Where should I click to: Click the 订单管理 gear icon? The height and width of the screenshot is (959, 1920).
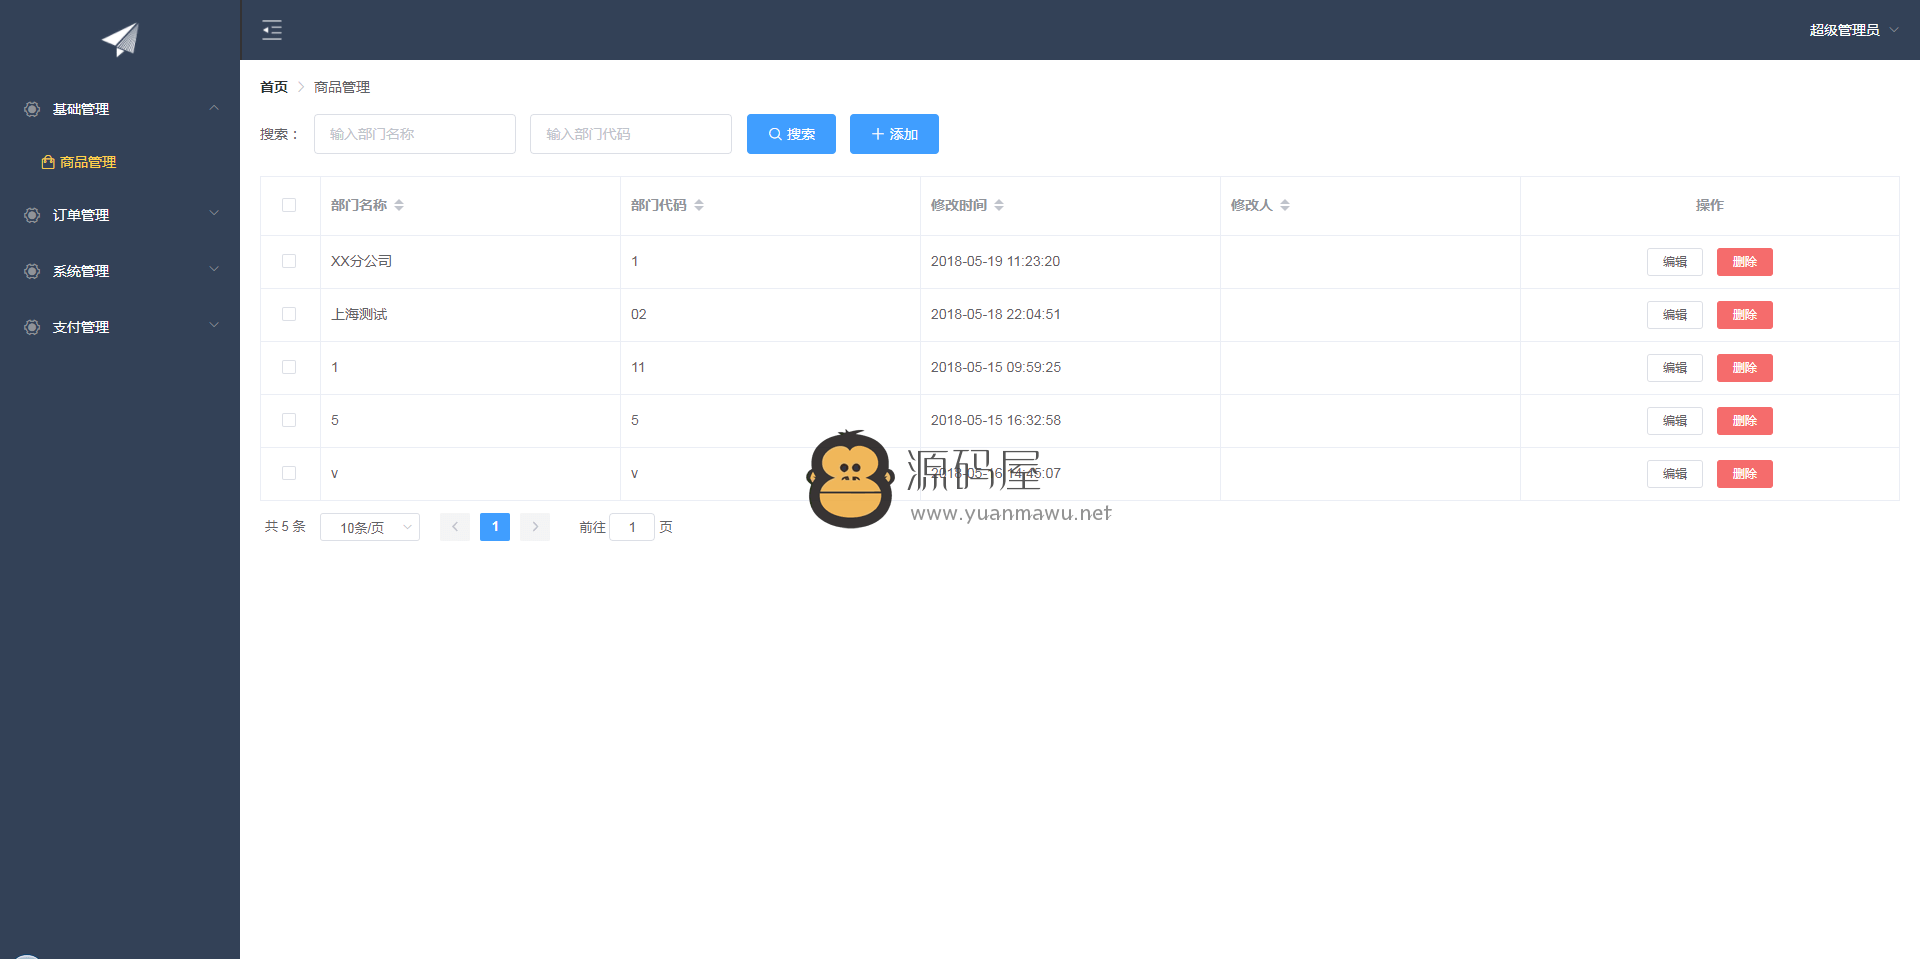[x=32, y=215]
